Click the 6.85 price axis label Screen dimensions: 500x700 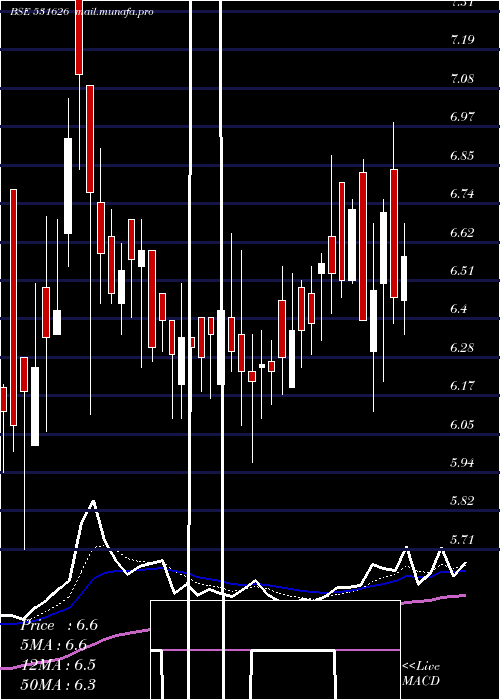(x=462, y=156)
